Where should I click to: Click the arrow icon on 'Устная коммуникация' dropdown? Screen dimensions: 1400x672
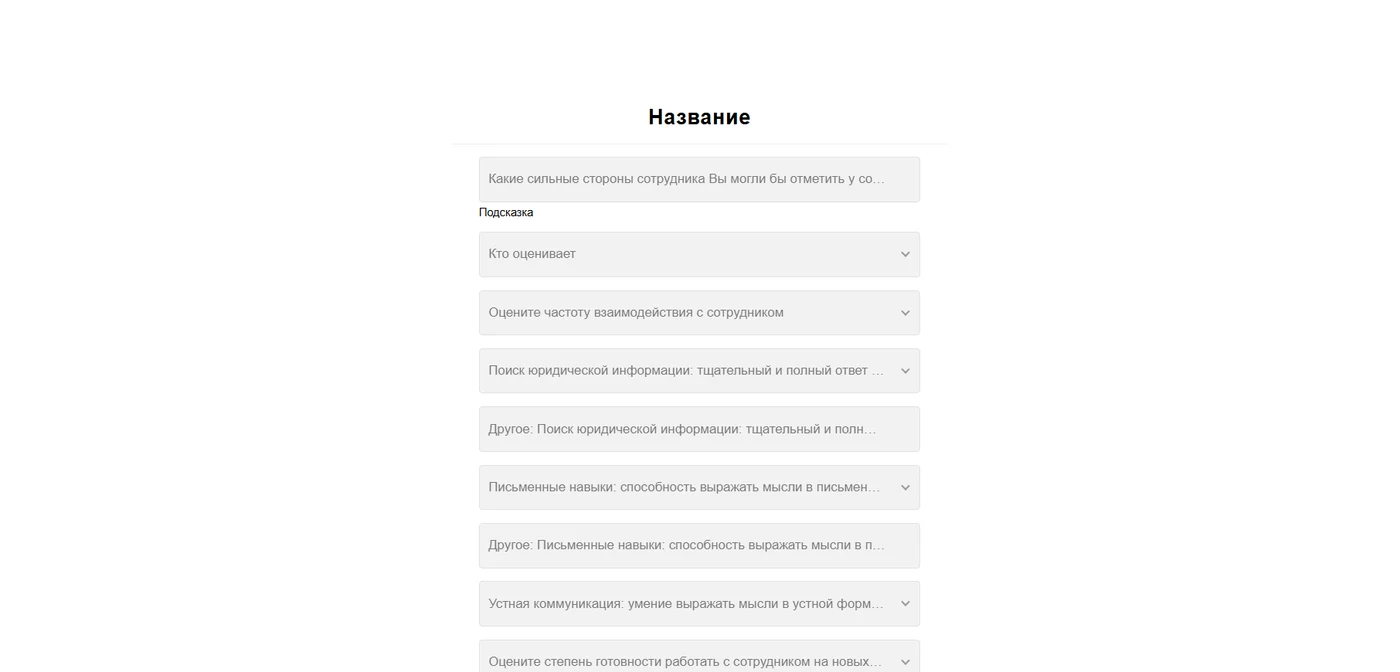tap(905, 604)
